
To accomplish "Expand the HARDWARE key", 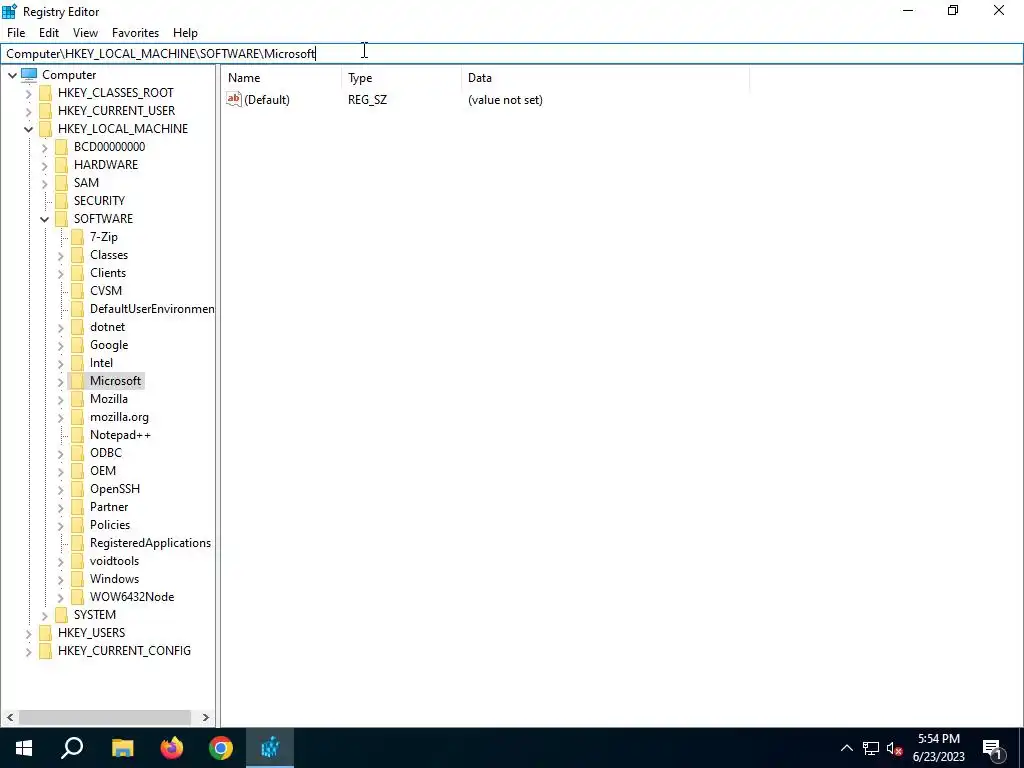I will tap(44, 165).
